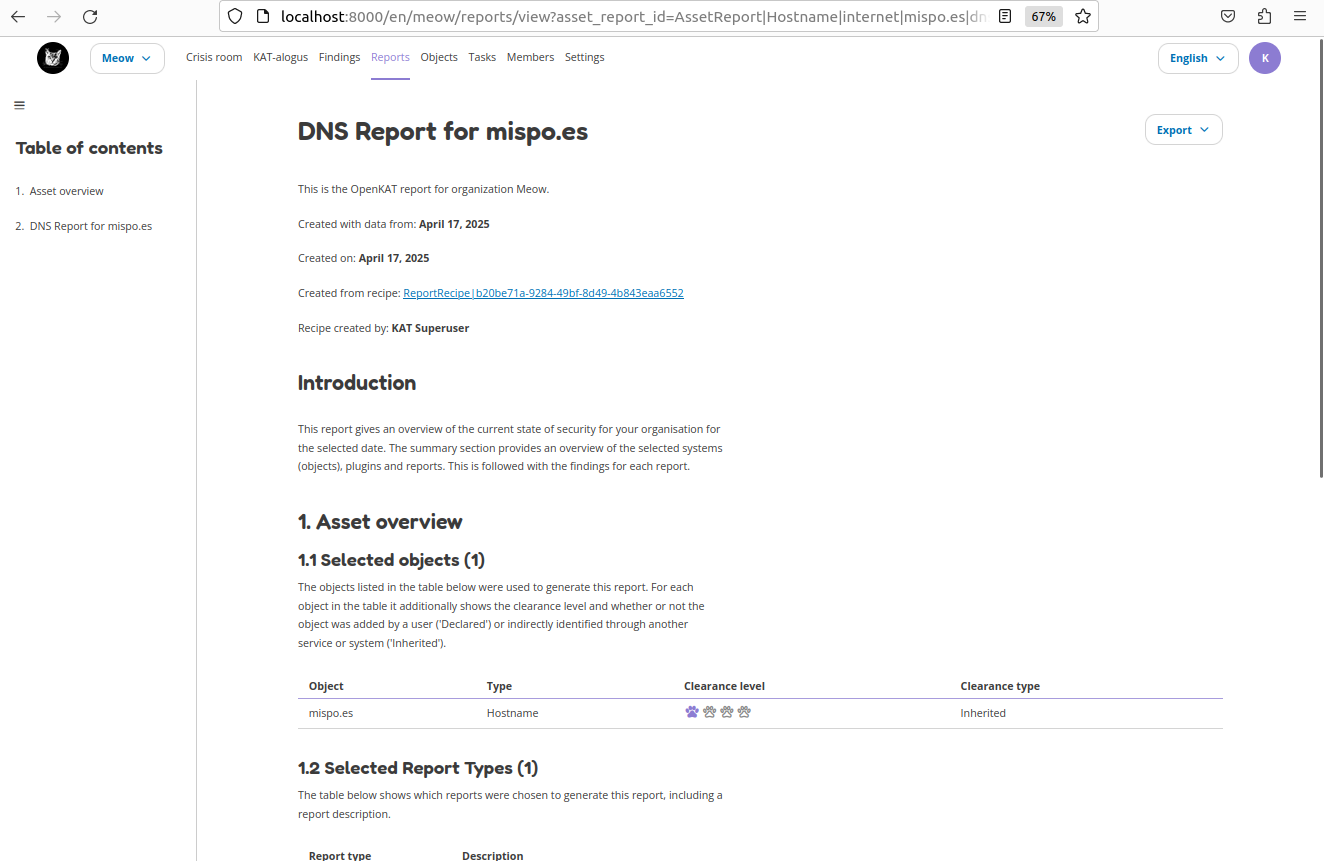
Task: Click the Clearance type column header
Action: tap(1000, 686)
